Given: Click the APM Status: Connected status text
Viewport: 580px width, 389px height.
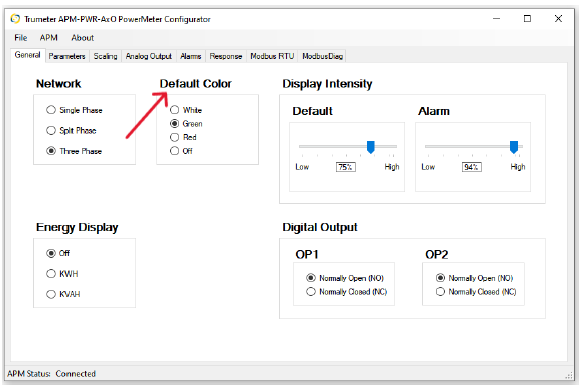Looking at the screenshot, I should click(51, 374).
